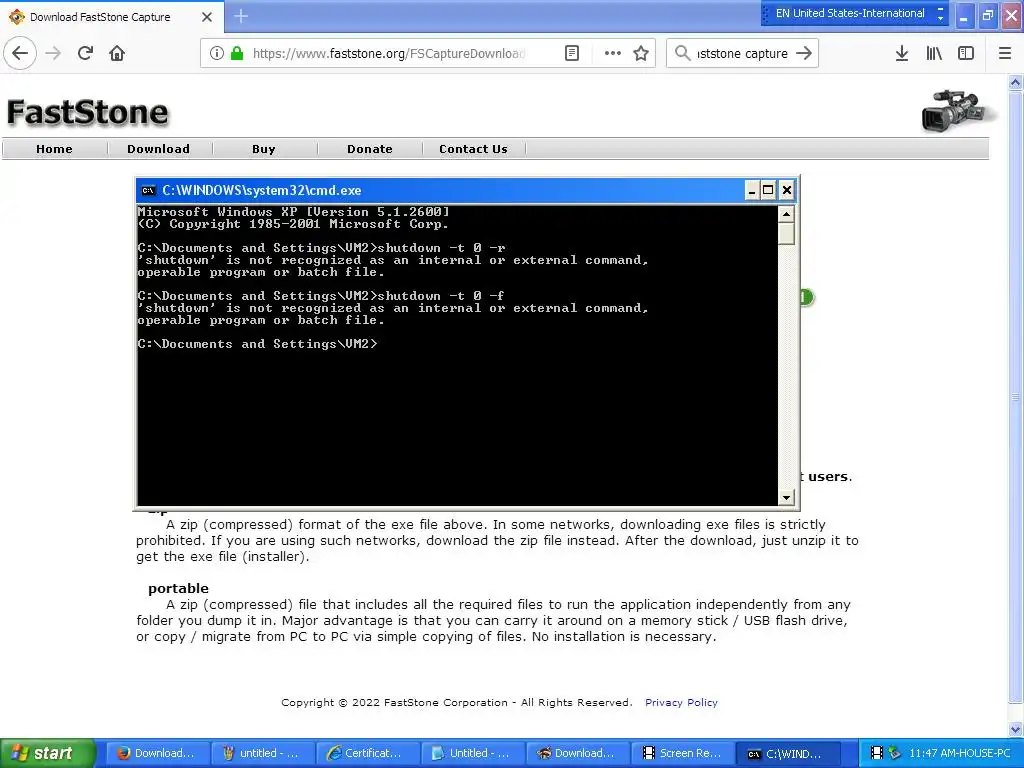Click the Firefox search box
The image size is (1024, 768).
coord(742,53)
